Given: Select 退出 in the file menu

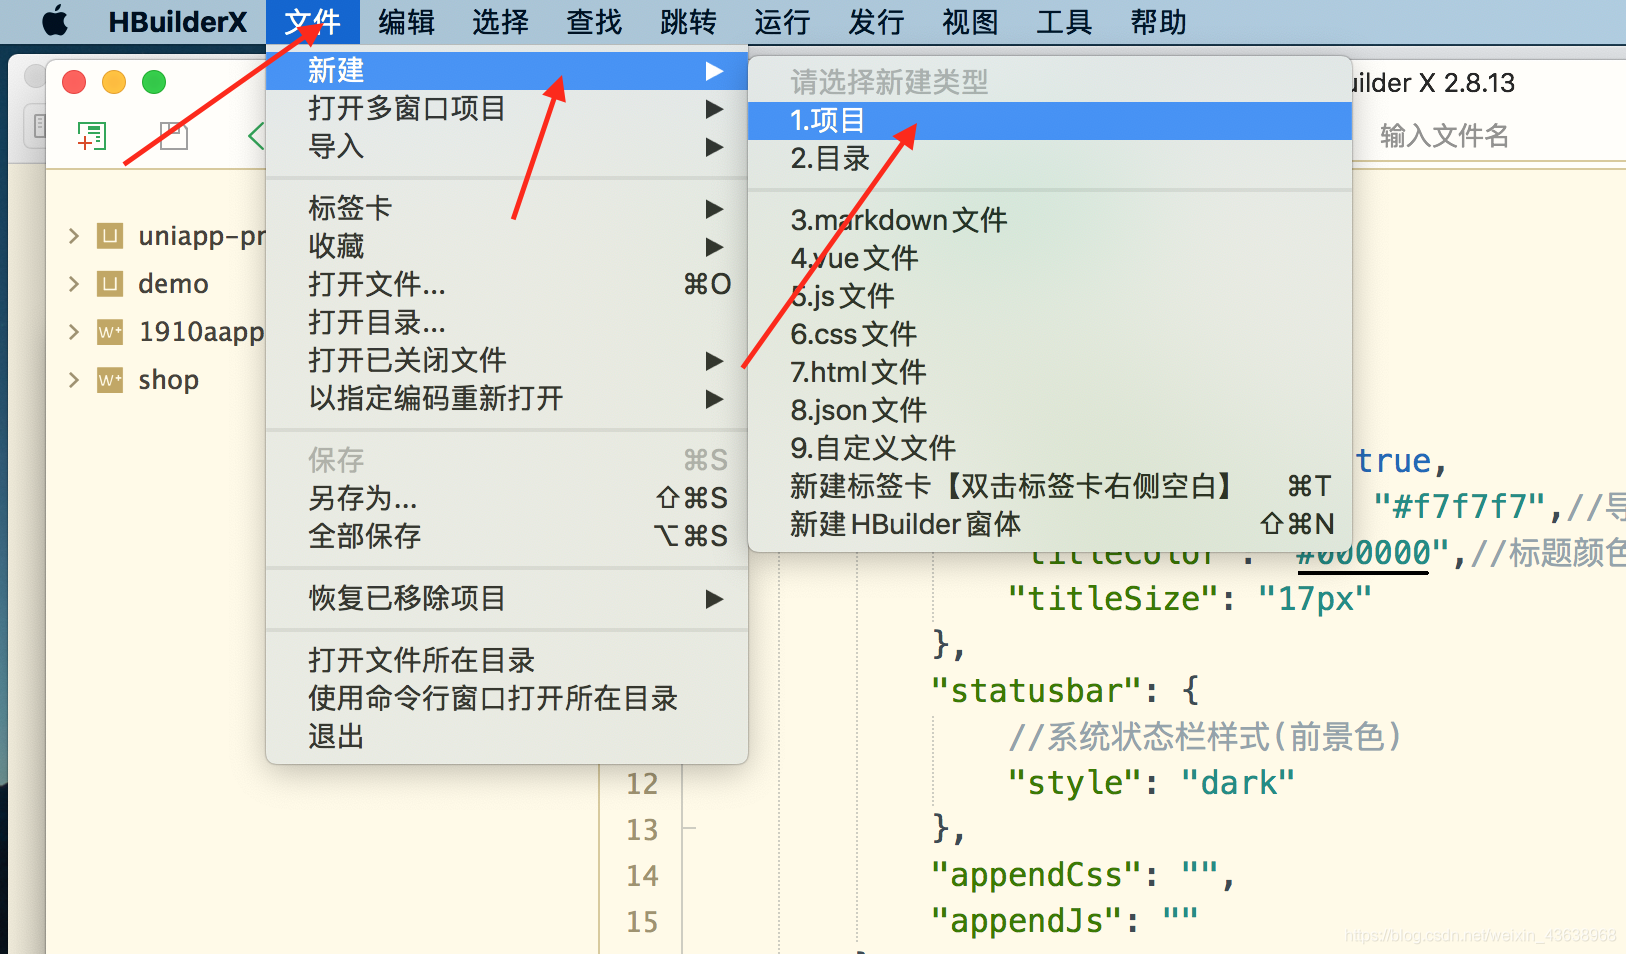Looking at the screenshot, I should (507, 736).
